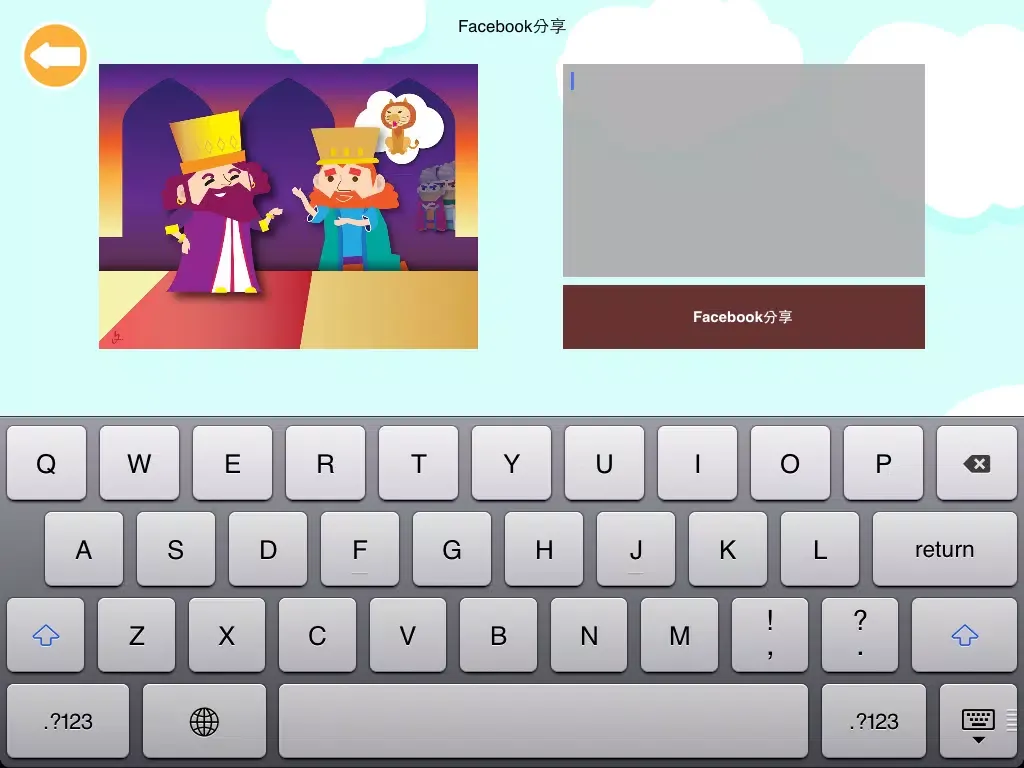
Task: Tap the V key
Action: [x=408, y=635]
